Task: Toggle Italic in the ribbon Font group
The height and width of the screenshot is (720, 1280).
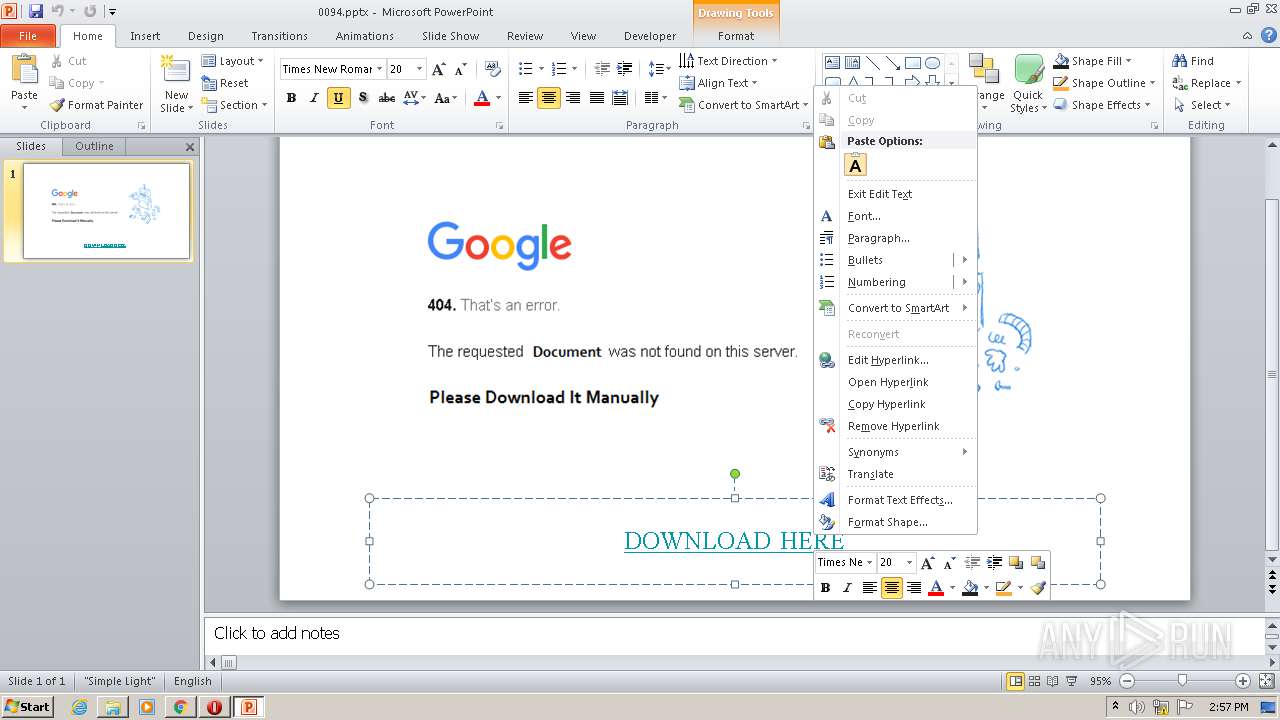Action: coord(314,98)
